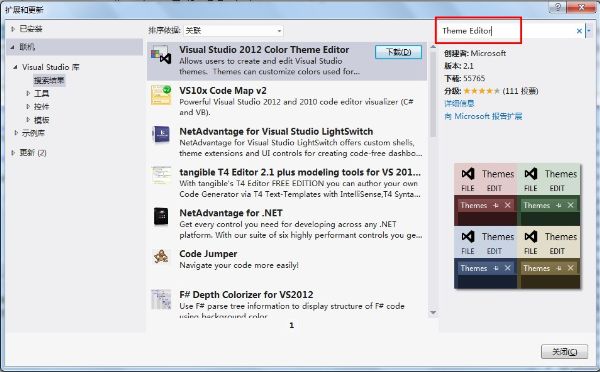Open the 详细信息 link
600x372 pixels.
click(x=459, y=103)
